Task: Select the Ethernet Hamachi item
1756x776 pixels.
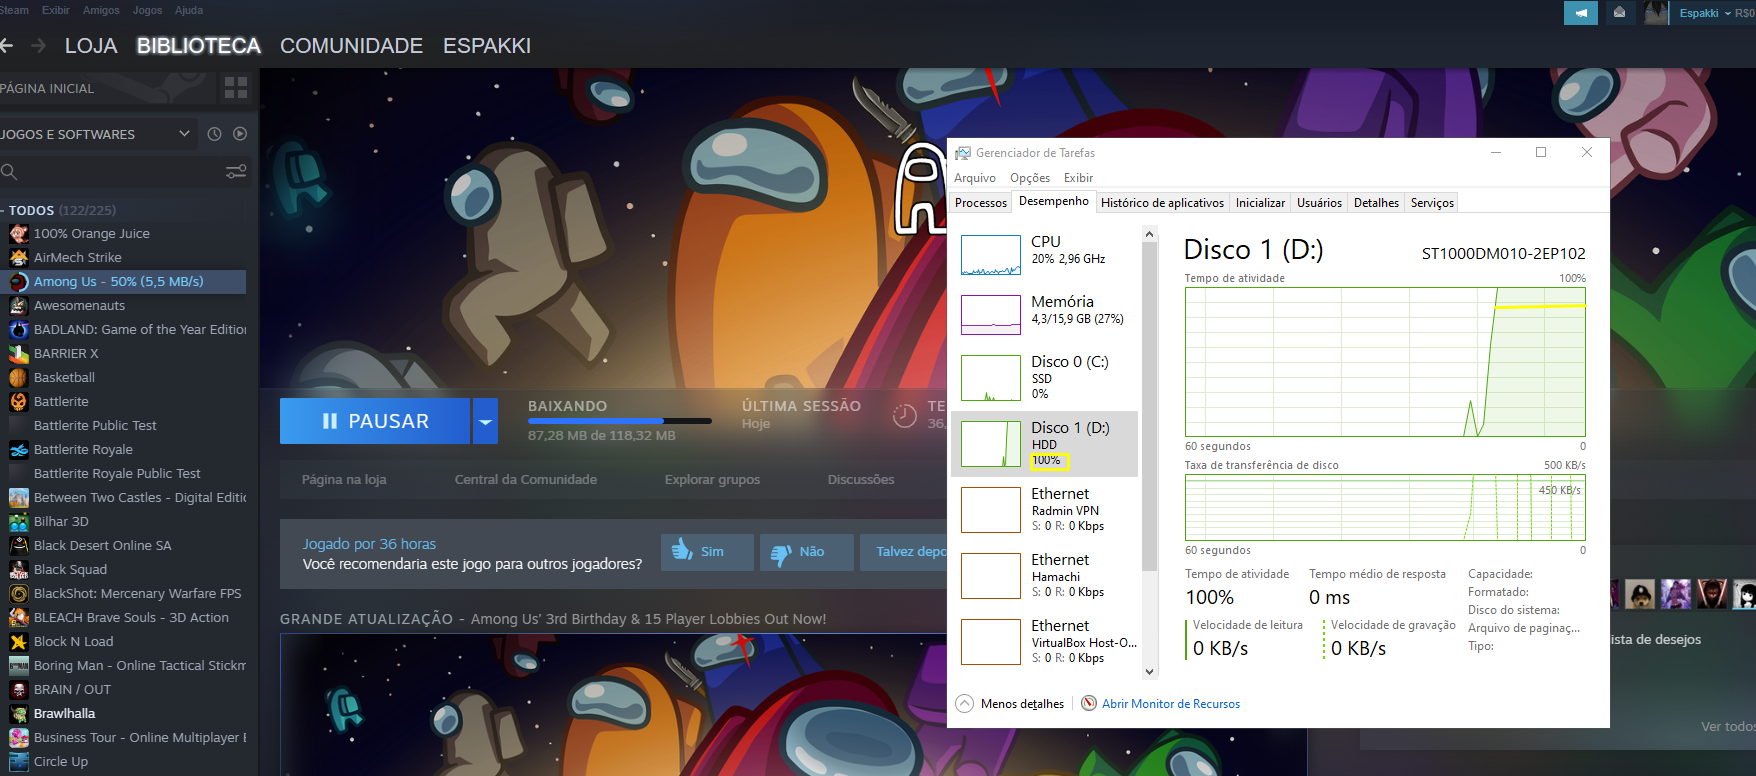Action: coord(1044,576)
